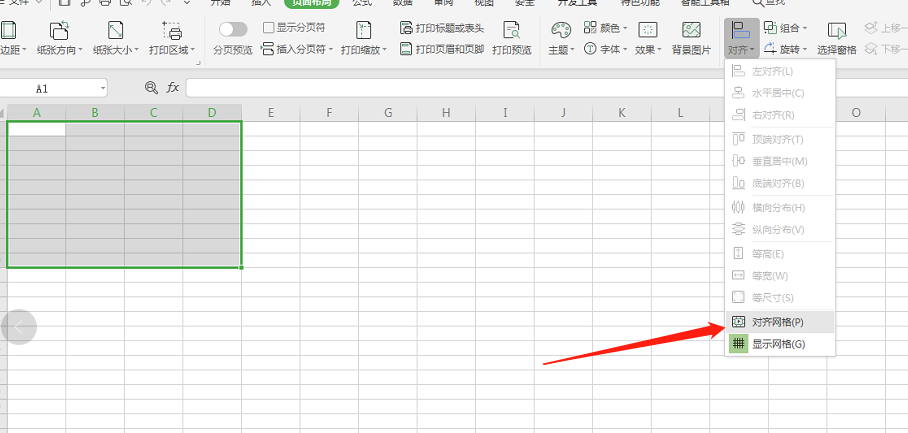The height and width of the screenshot is (433, 908).
Task: Open the page setup dialog launcher
Action: [198, 63]
